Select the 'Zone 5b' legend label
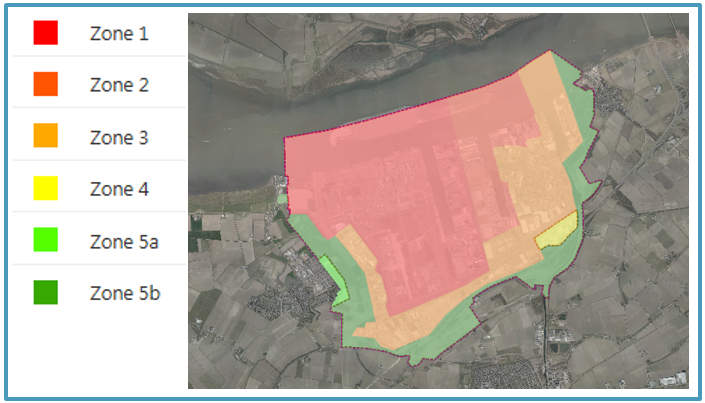The width and height of the screenshot is (705, 403). click(125, 293)
